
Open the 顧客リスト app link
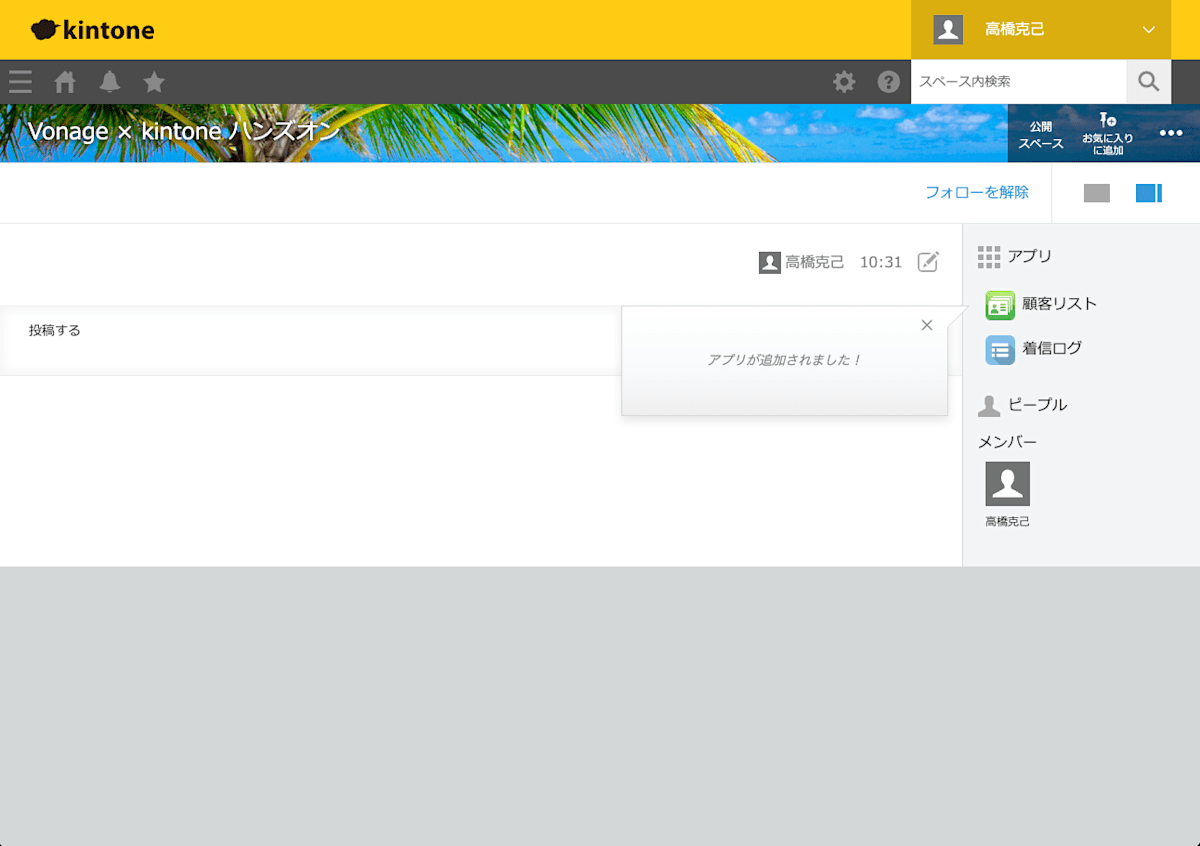point(1059,304)
